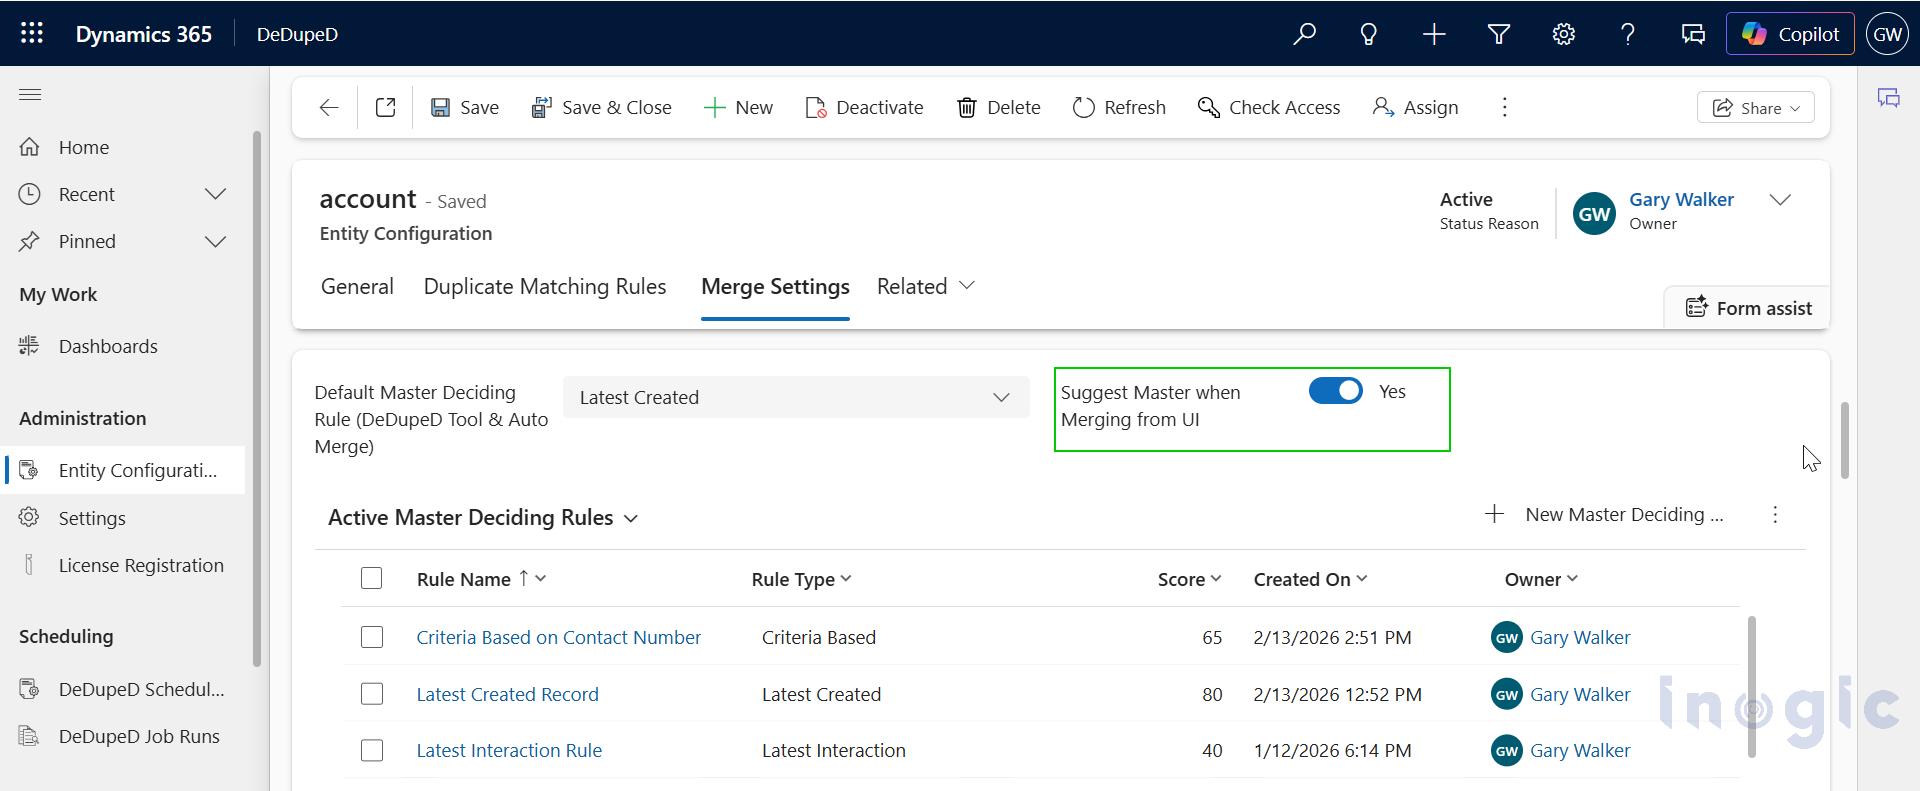The height and width of the screenshot is (791, 1920).
Task: Toggle Suggest Master when Merging from UI
Action: tap(1335, 391)
